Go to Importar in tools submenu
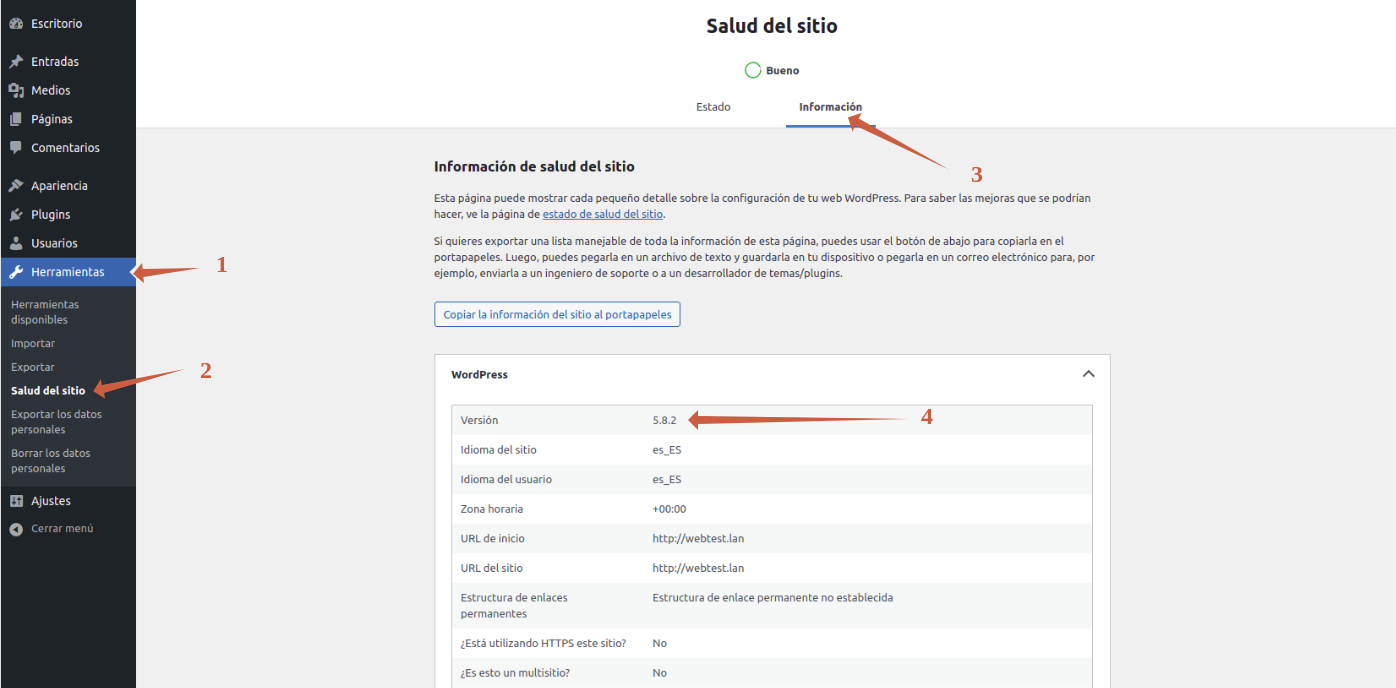1396x688 pixels. point(33,343)
